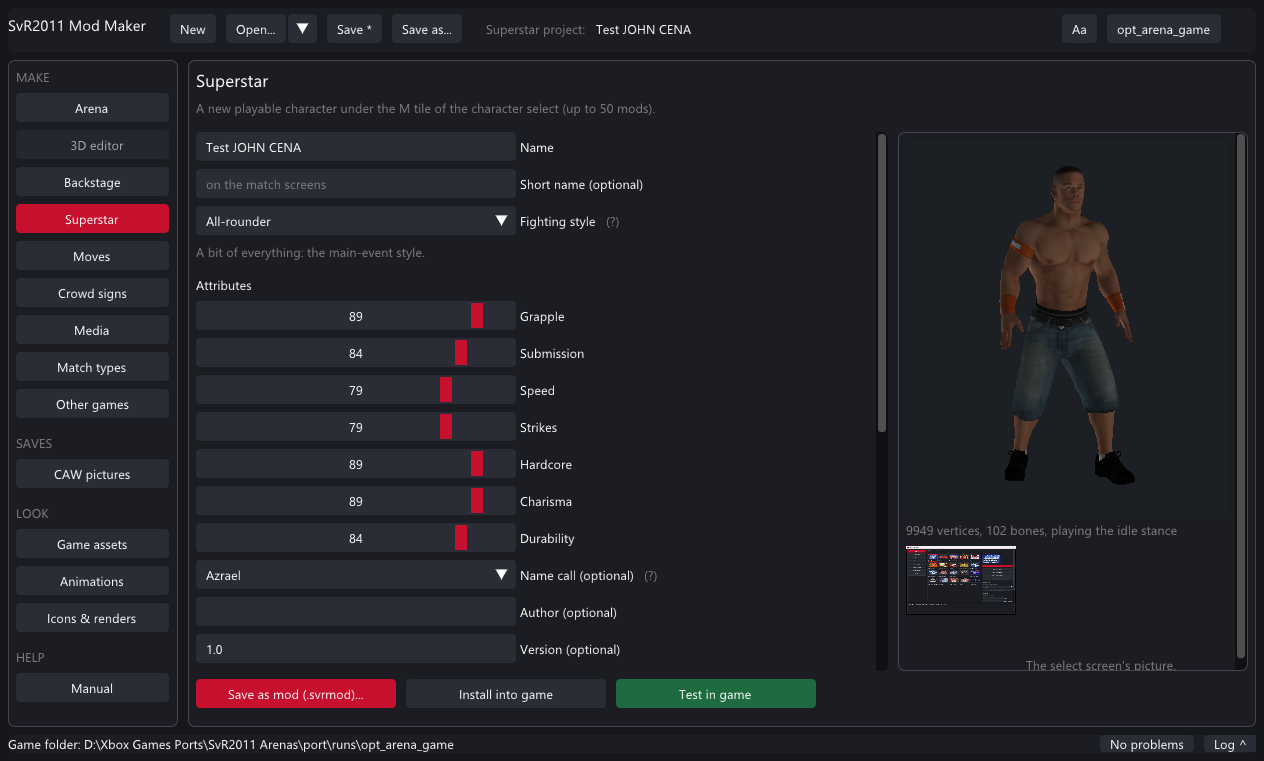Toggle the Aa text size button
This screenshot has height=761, width=1264.
click(x=1079, y=29)
